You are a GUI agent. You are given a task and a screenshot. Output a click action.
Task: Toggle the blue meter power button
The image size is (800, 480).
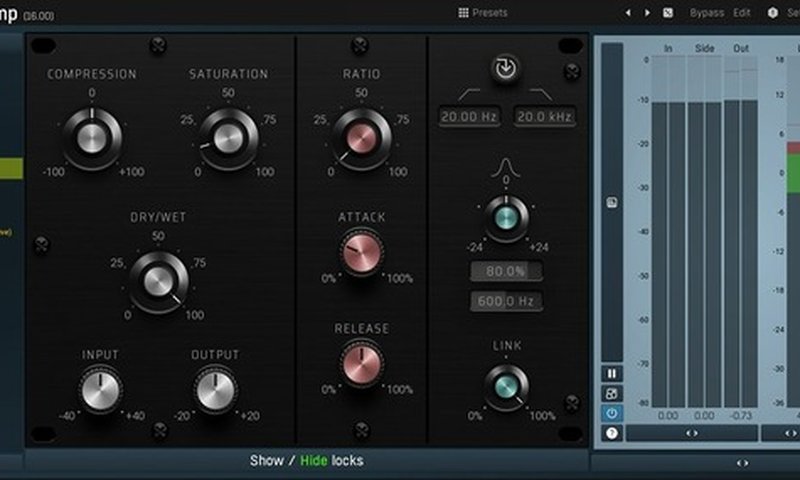611,413
